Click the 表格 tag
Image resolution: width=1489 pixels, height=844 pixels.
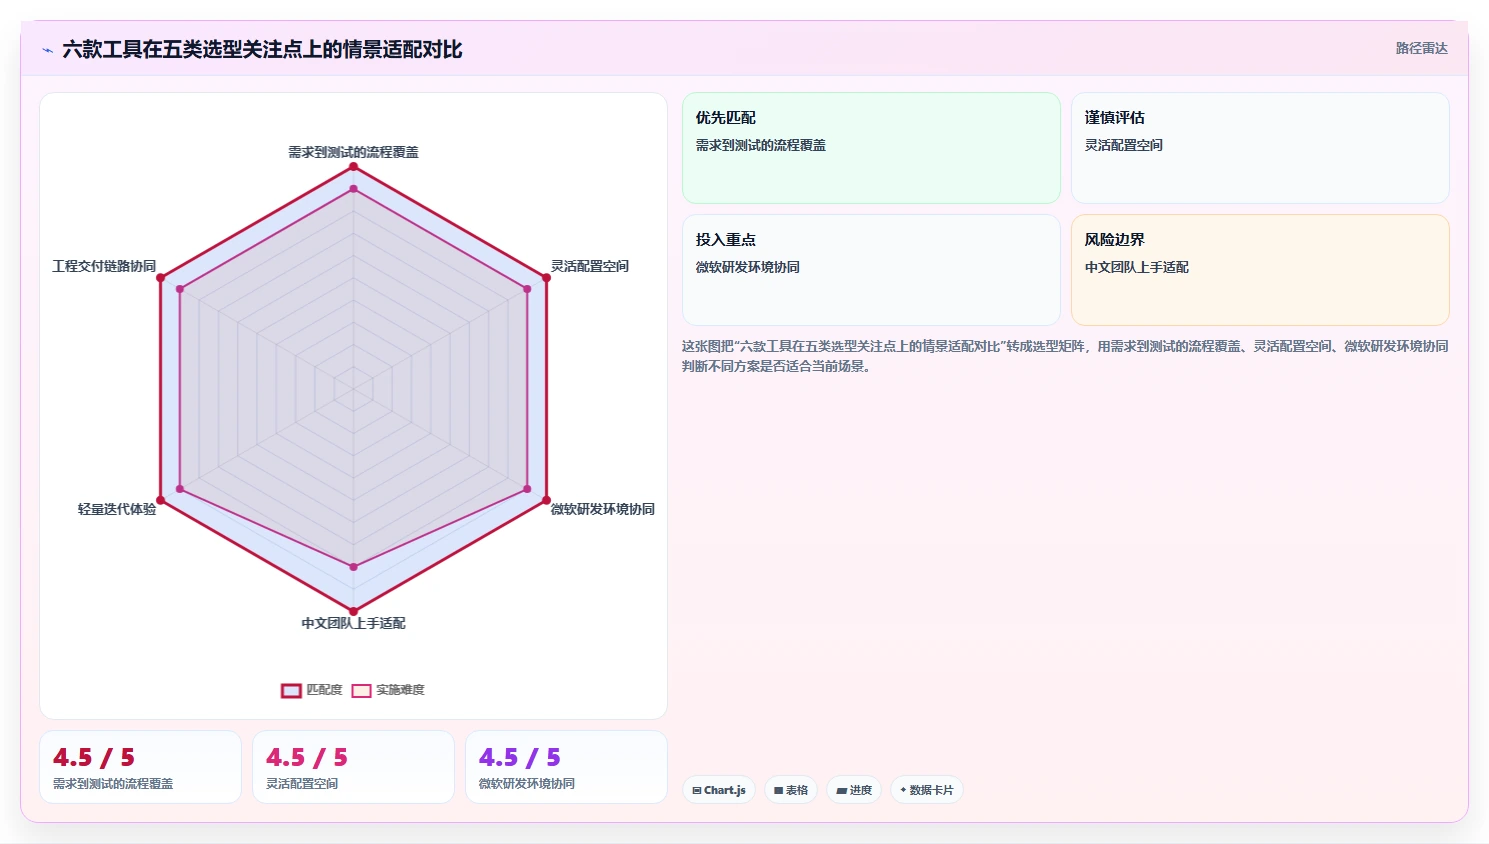tap(791, 790)
